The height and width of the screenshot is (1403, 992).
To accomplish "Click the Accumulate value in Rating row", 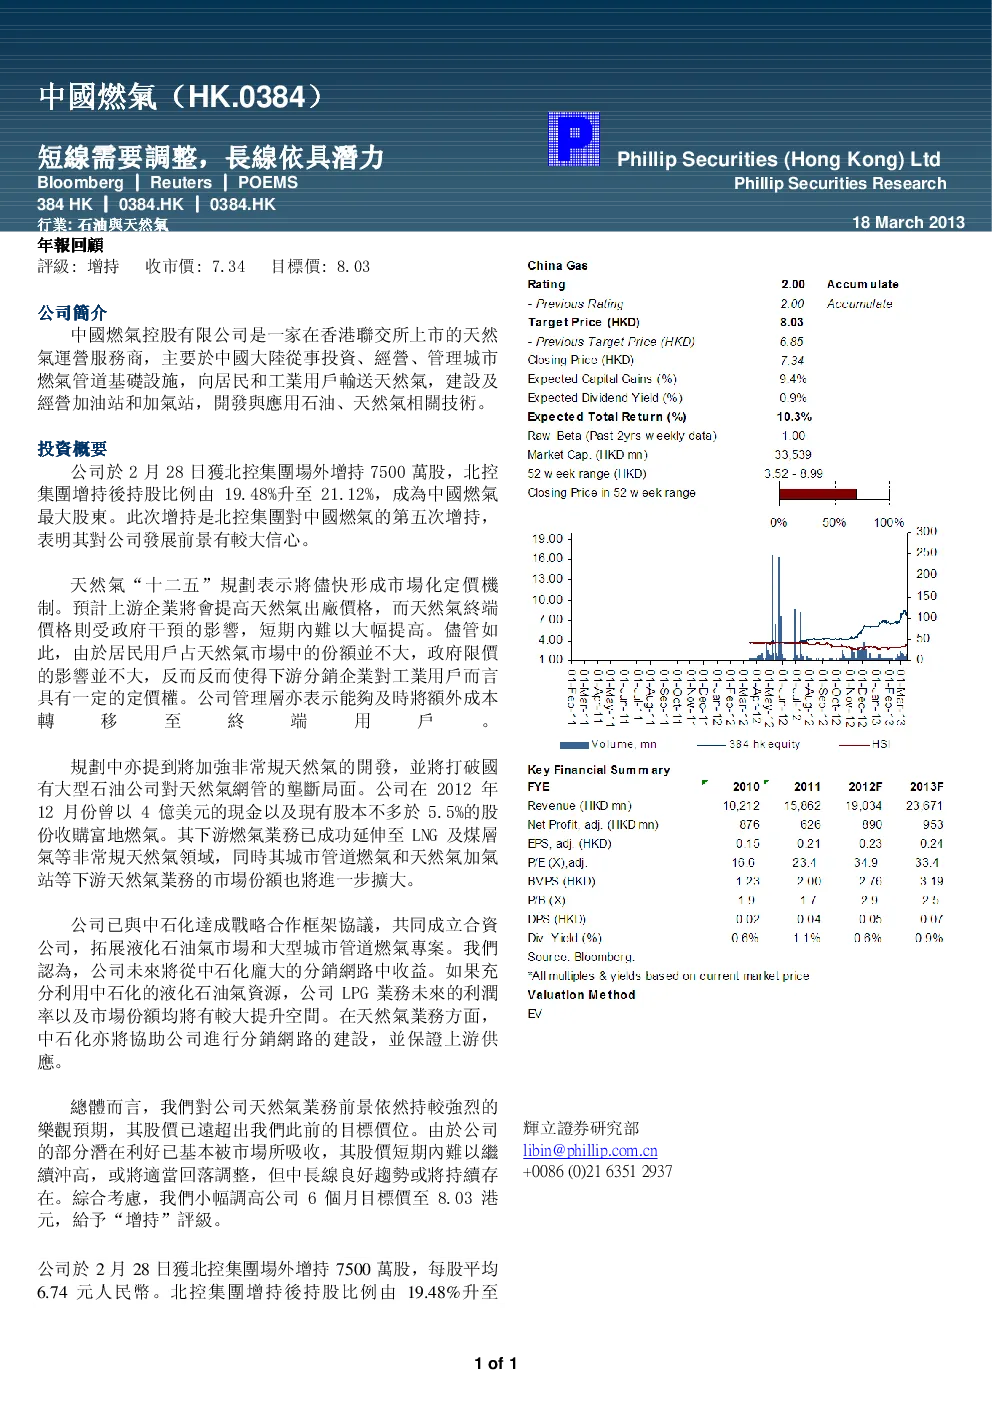I will (862, 284).
